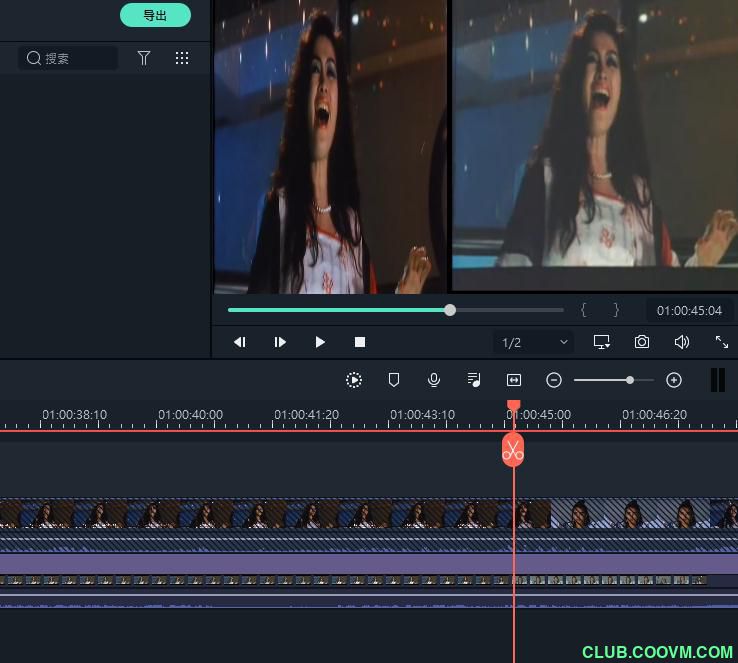Select the lower small-thumbnail video track clip
Image resolution: width=738 pixels, height=663 pixels.
tap(353, 580)
